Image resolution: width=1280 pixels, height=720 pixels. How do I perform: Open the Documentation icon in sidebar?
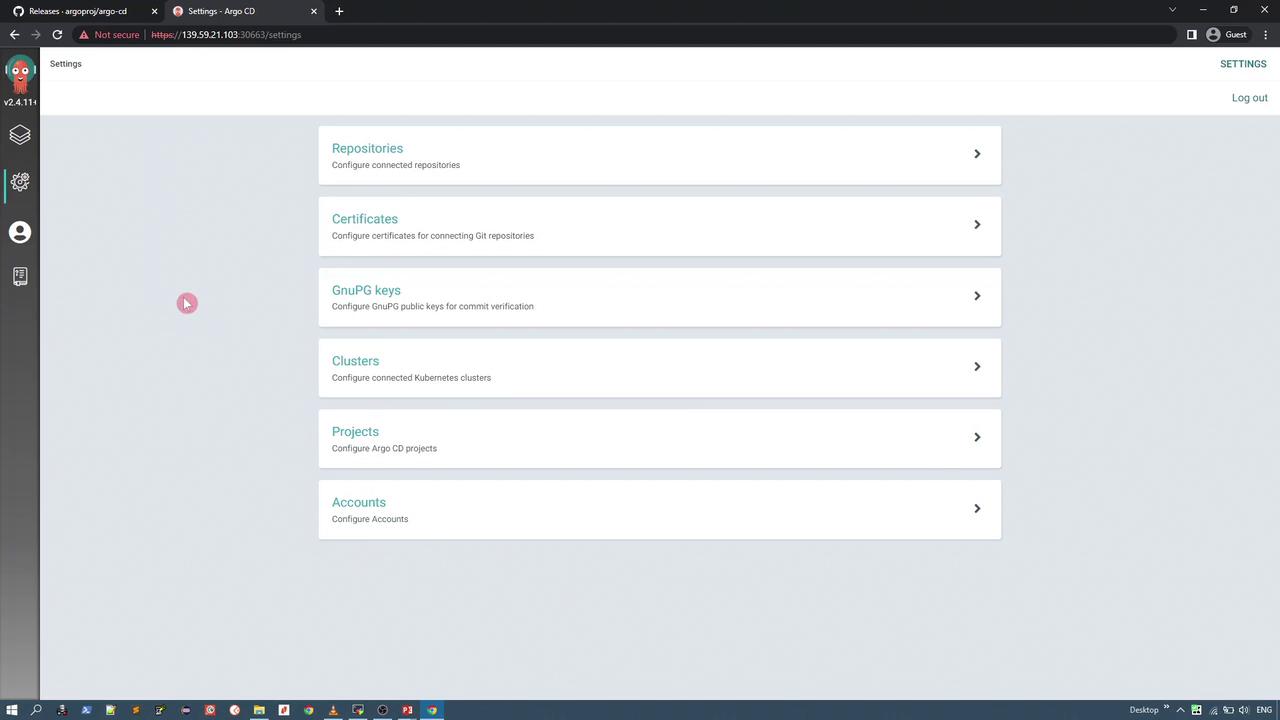[x=20, y=276]
